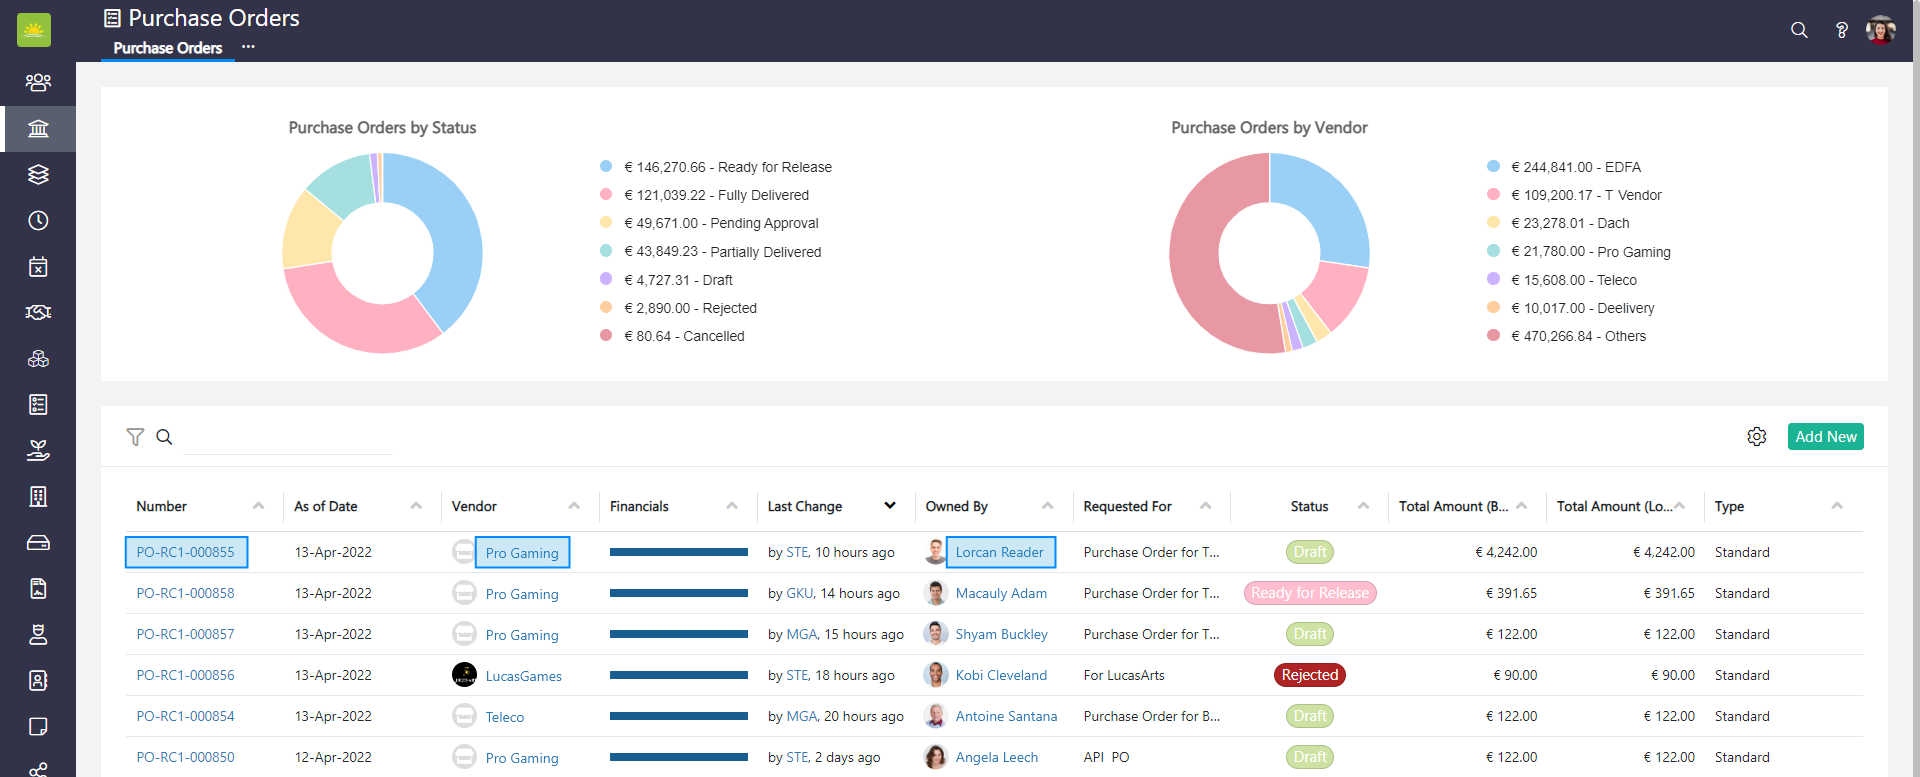
Task: Click the help question mark icon
Action: [x=1841, y=30]
